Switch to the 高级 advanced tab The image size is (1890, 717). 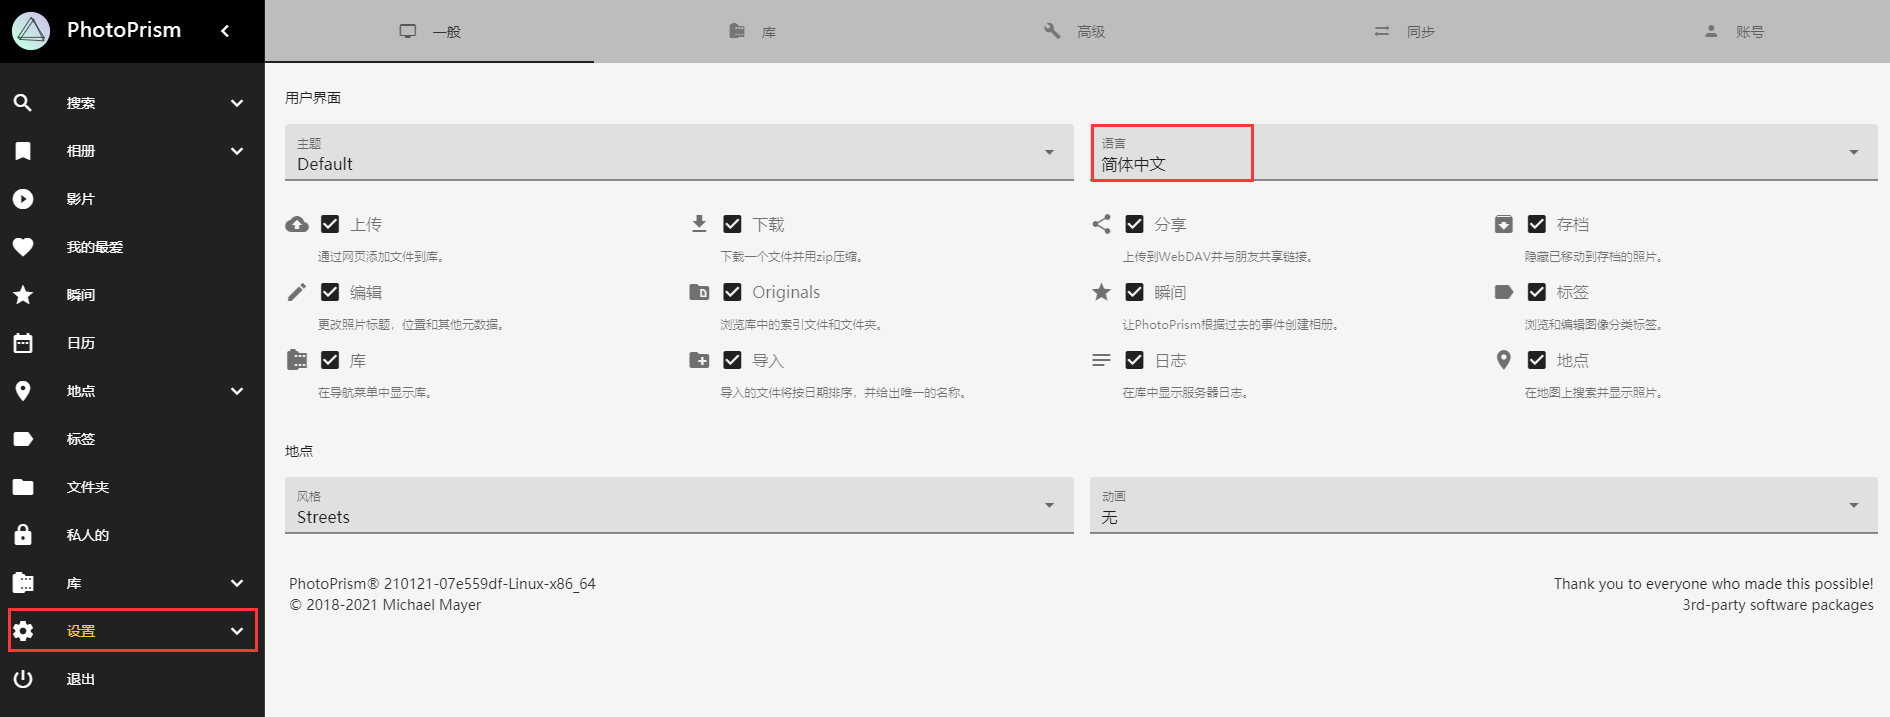pyautogui.click(x=1075, y=31)
